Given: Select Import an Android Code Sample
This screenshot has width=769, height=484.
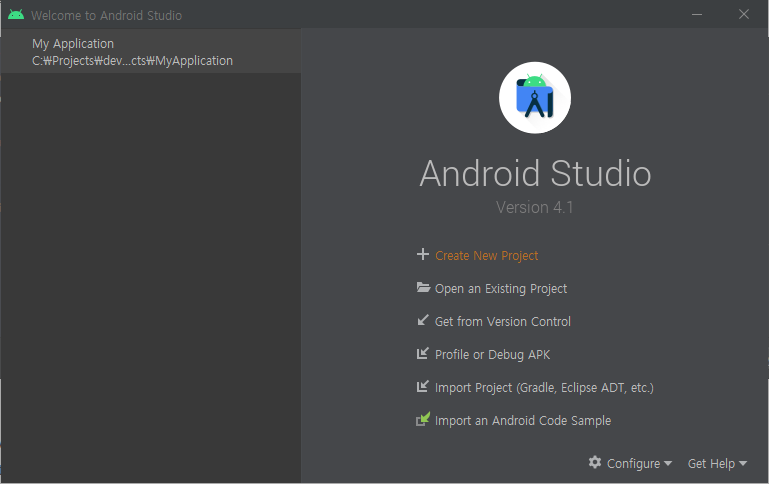Looking at the screenshot, I should (x=523, y=421).
